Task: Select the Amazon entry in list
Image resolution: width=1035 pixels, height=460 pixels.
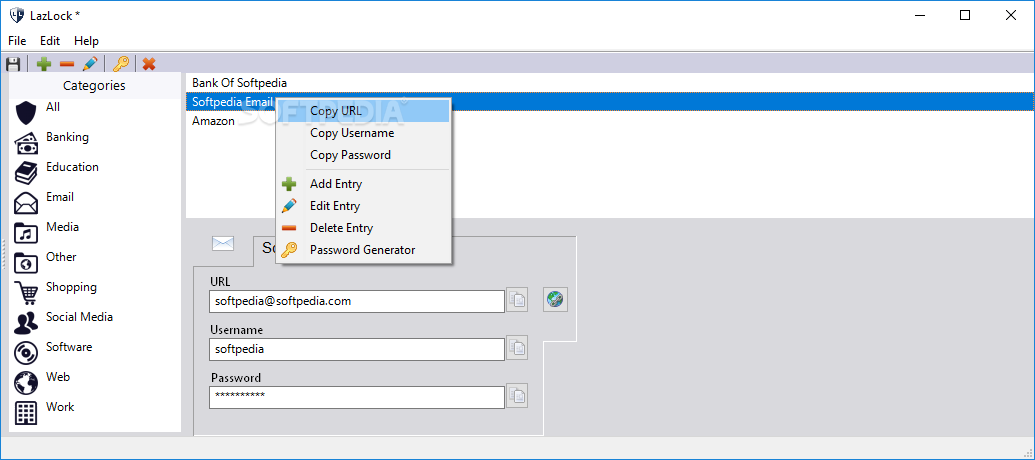Action: pos(610,121)
